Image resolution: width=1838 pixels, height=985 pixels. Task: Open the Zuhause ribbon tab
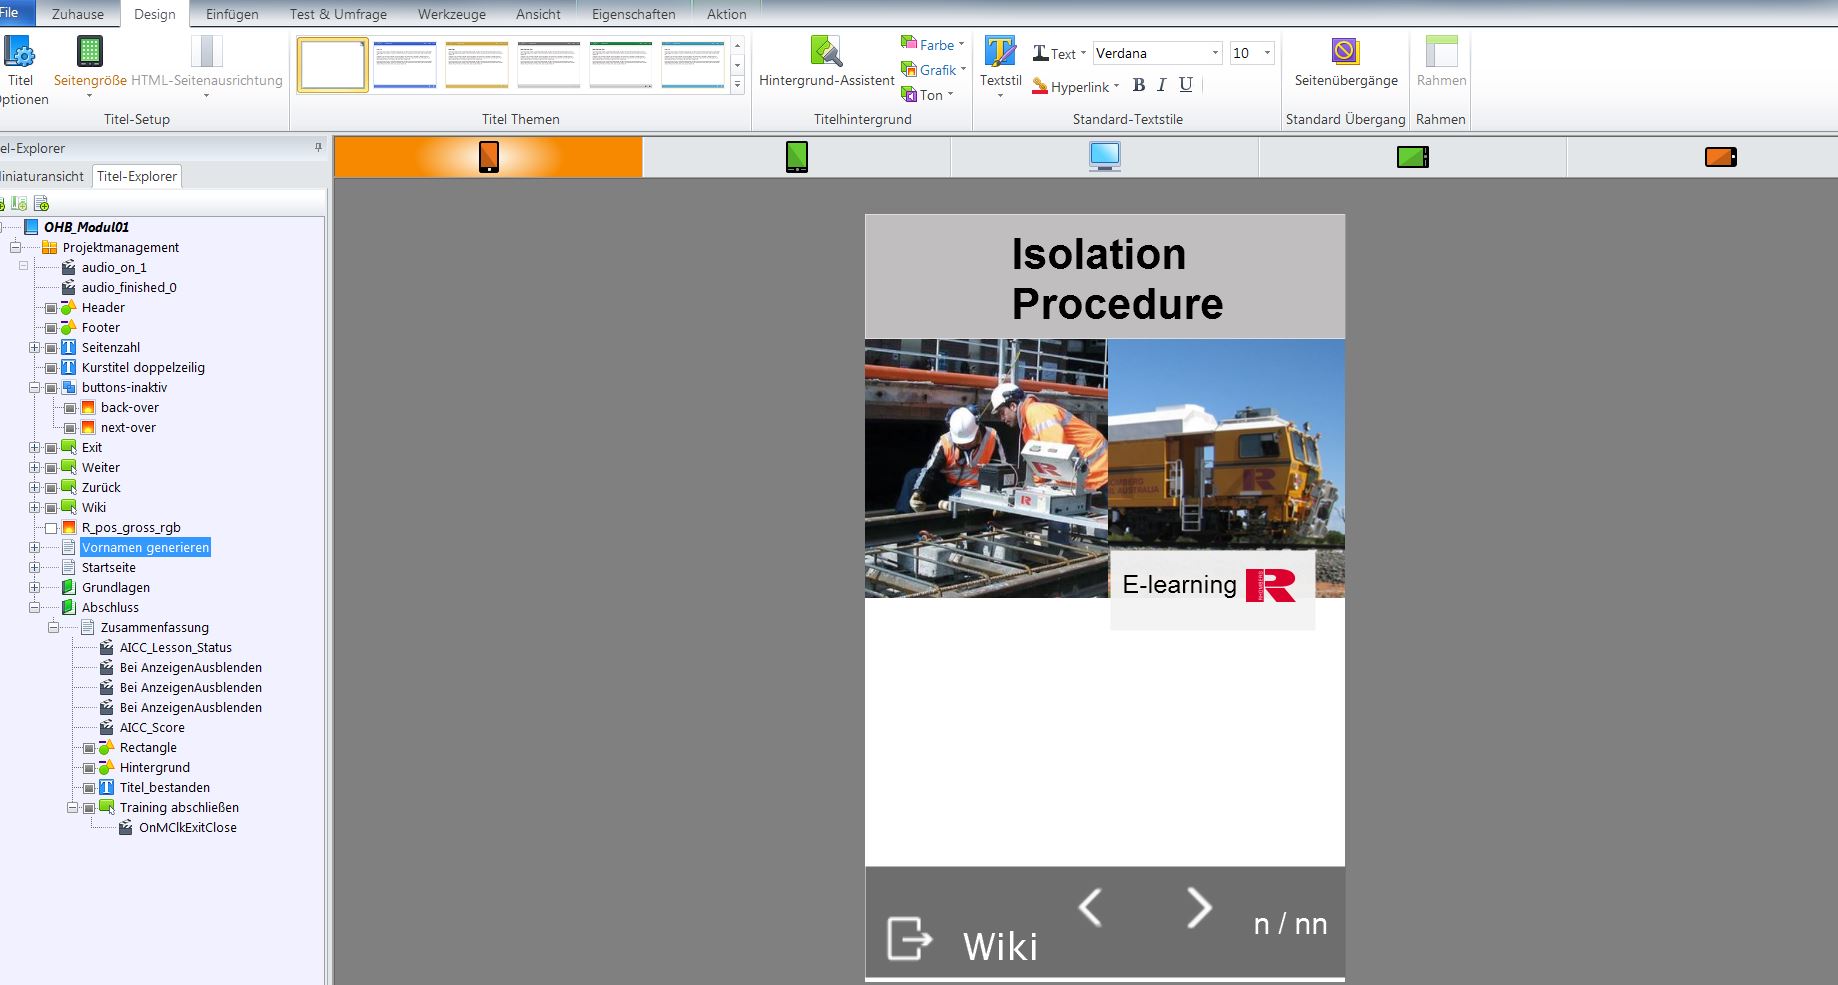coord(77,14)
